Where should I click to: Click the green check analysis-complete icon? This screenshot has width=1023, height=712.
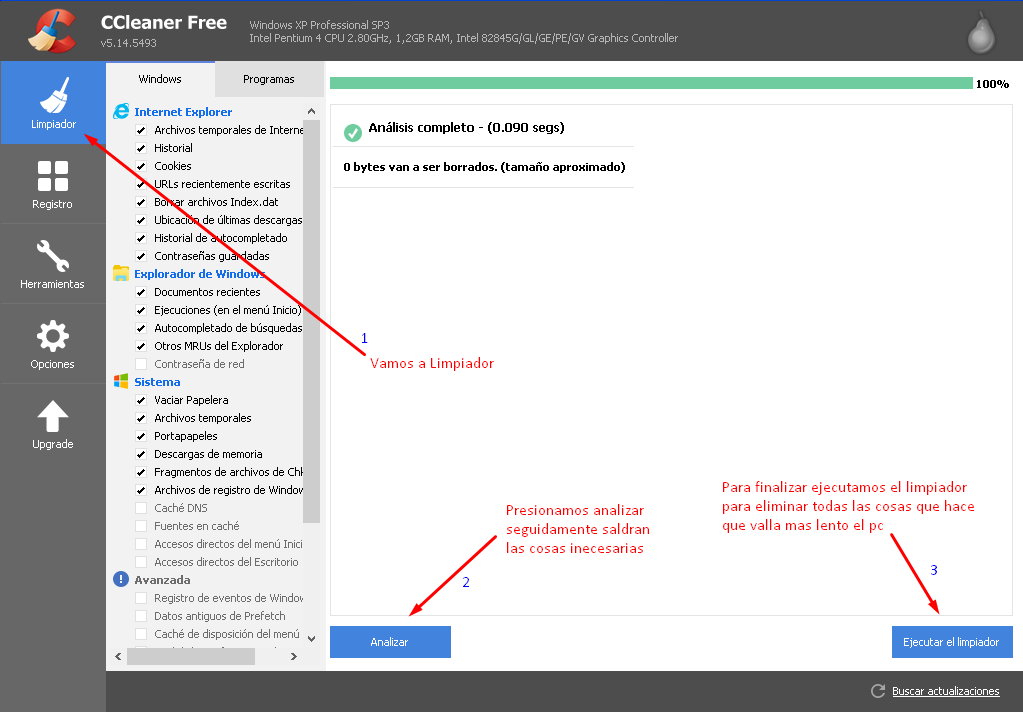click(352, 132)
